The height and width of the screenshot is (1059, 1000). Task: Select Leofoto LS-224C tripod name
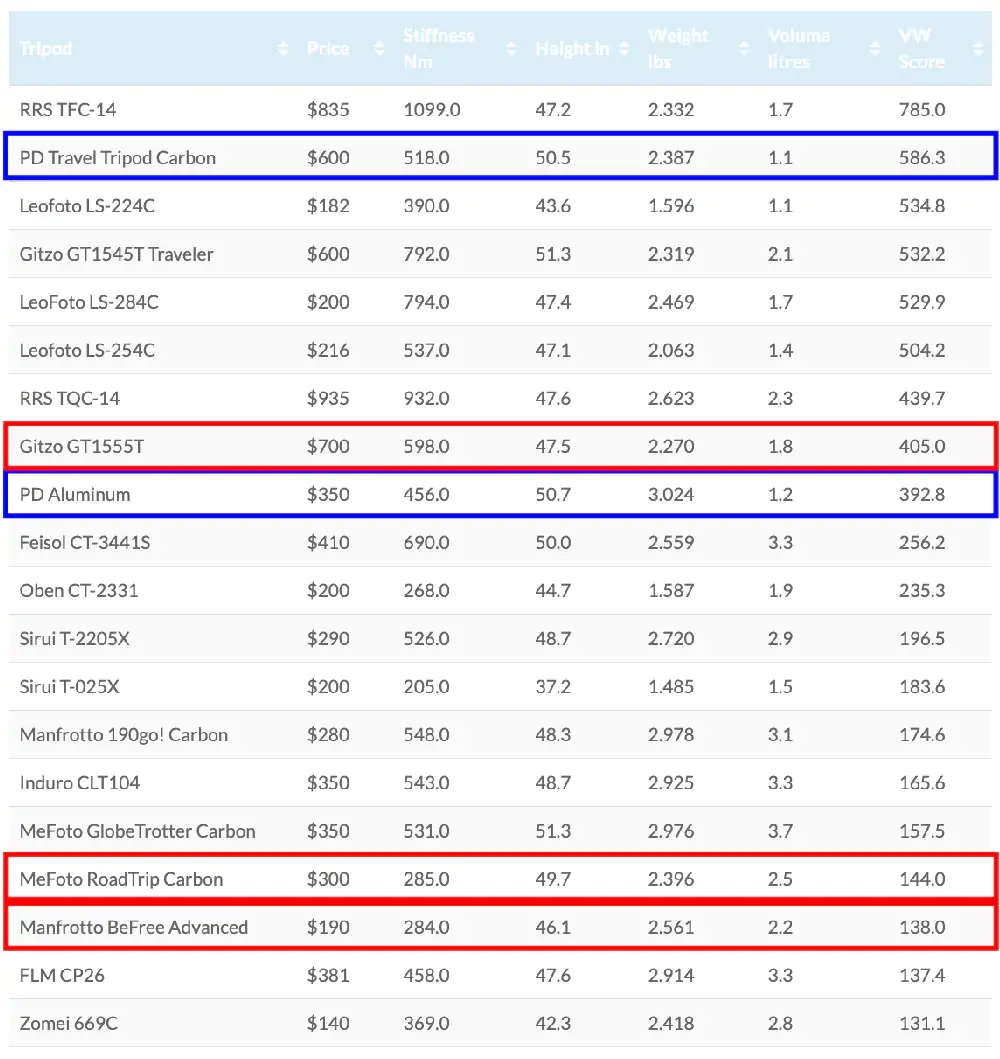(x=87, y=205)
